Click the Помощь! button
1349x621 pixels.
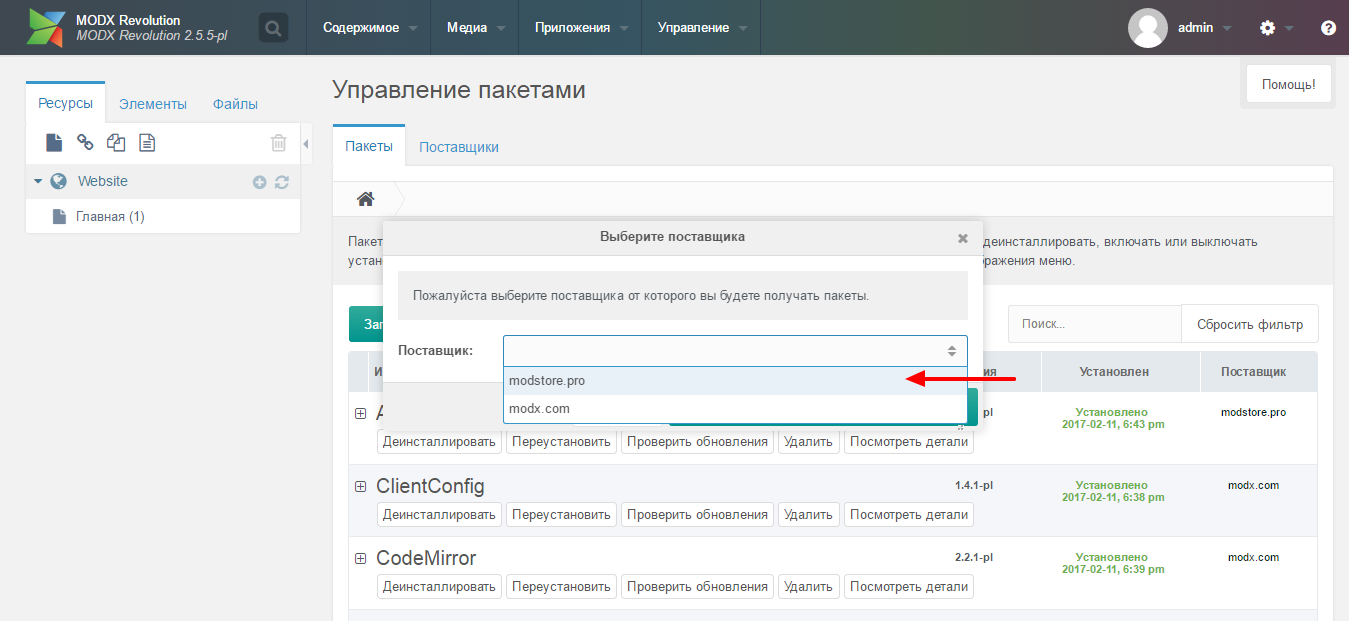pos(1288,85)
